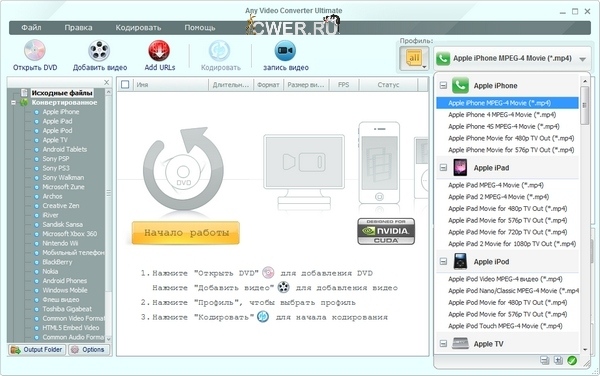Choose Apple iPhone Movie for 480p TV Out
This screenshot has width=600, height=376.
click(x=511, y=138)
